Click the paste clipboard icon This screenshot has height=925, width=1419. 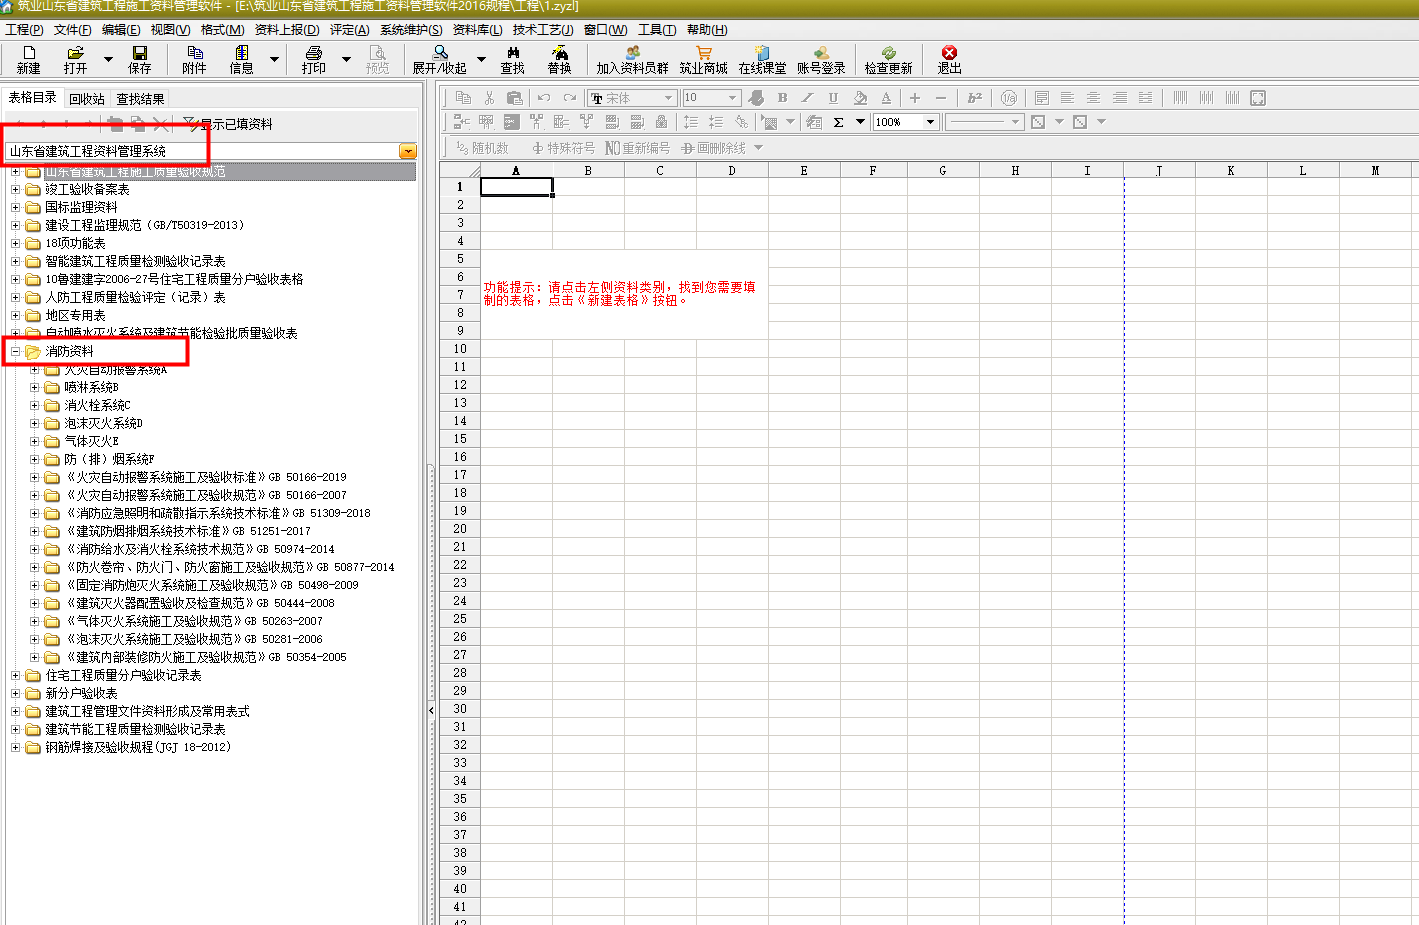(515, 98)
